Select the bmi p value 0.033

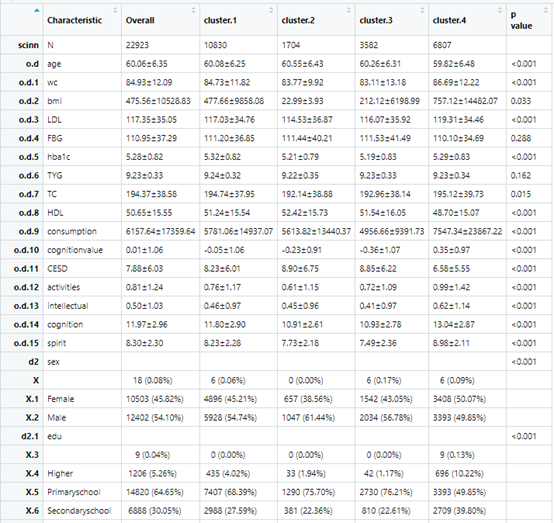pos(520,101)
